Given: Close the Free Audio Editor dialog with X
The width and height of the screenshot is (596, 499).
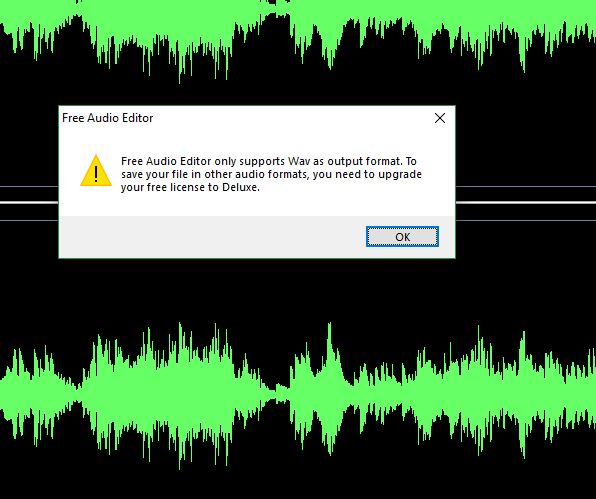Looking at the screenshot, I should click(440, 118).
